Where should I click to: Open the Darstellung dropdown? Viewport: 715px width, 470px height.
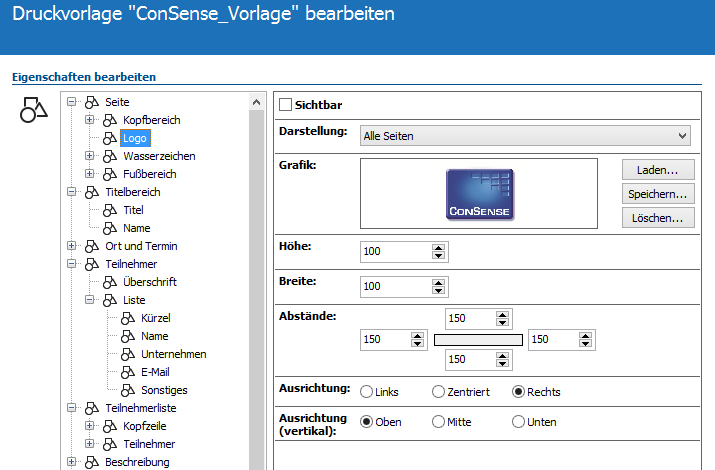pos(525,135)
